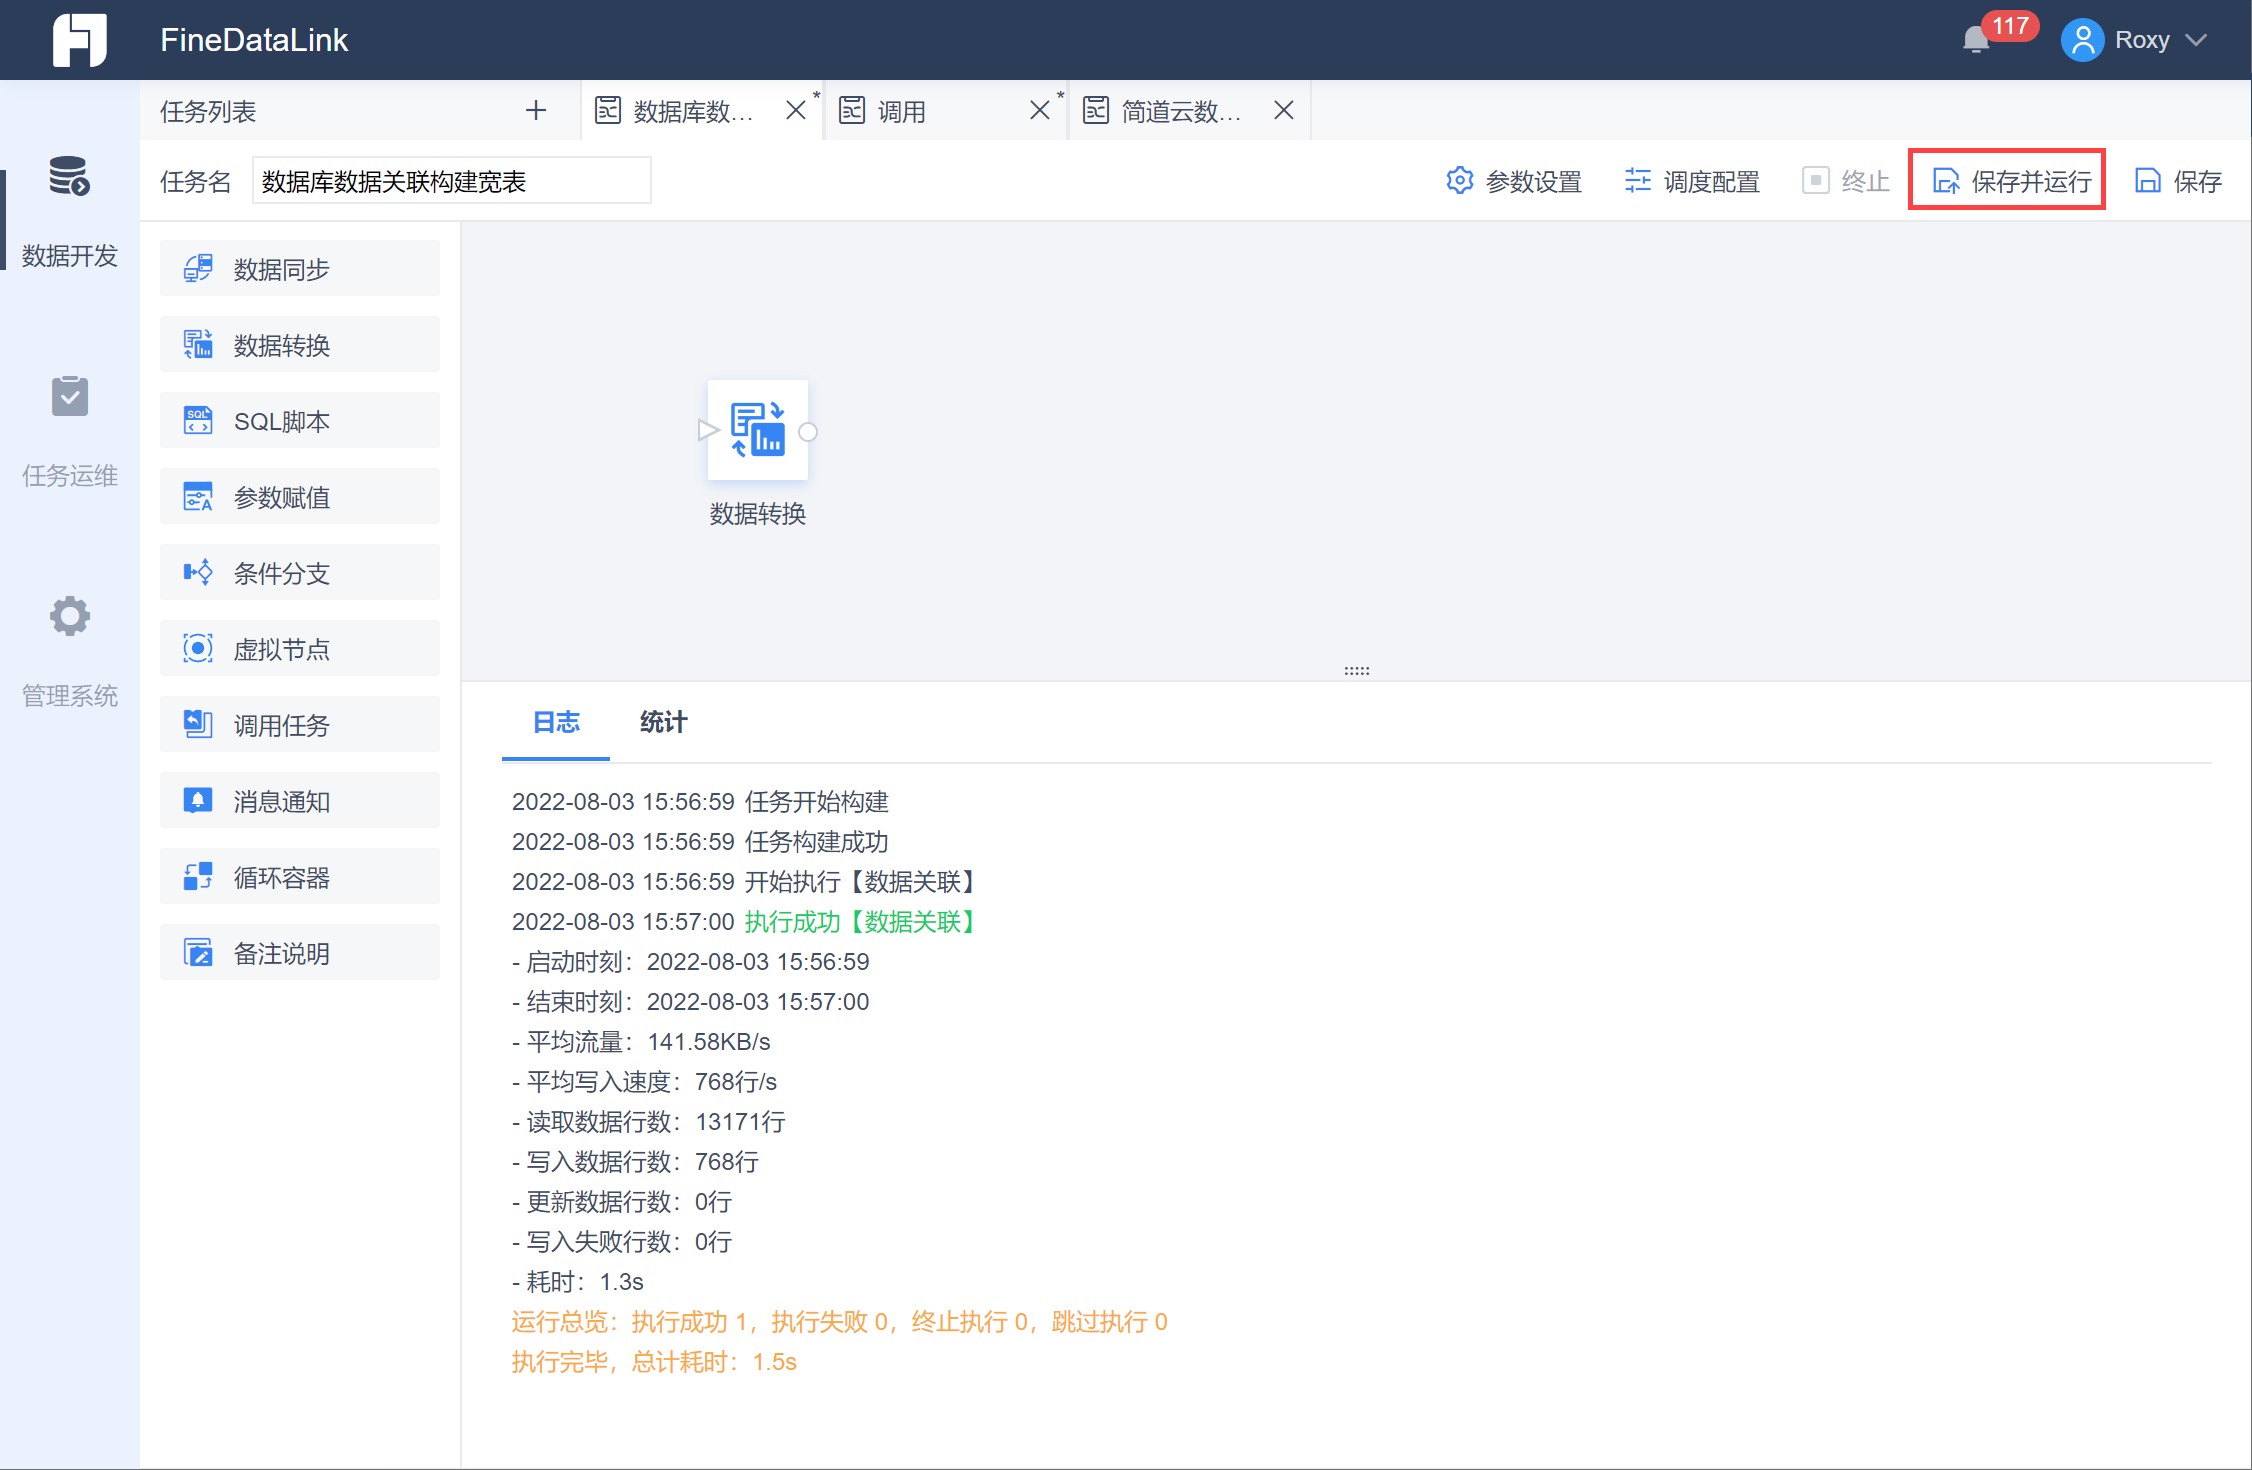Select the SQL脚本 node icon
The width and height of the screenshot is (2252, 1470).
coord(198,421)
